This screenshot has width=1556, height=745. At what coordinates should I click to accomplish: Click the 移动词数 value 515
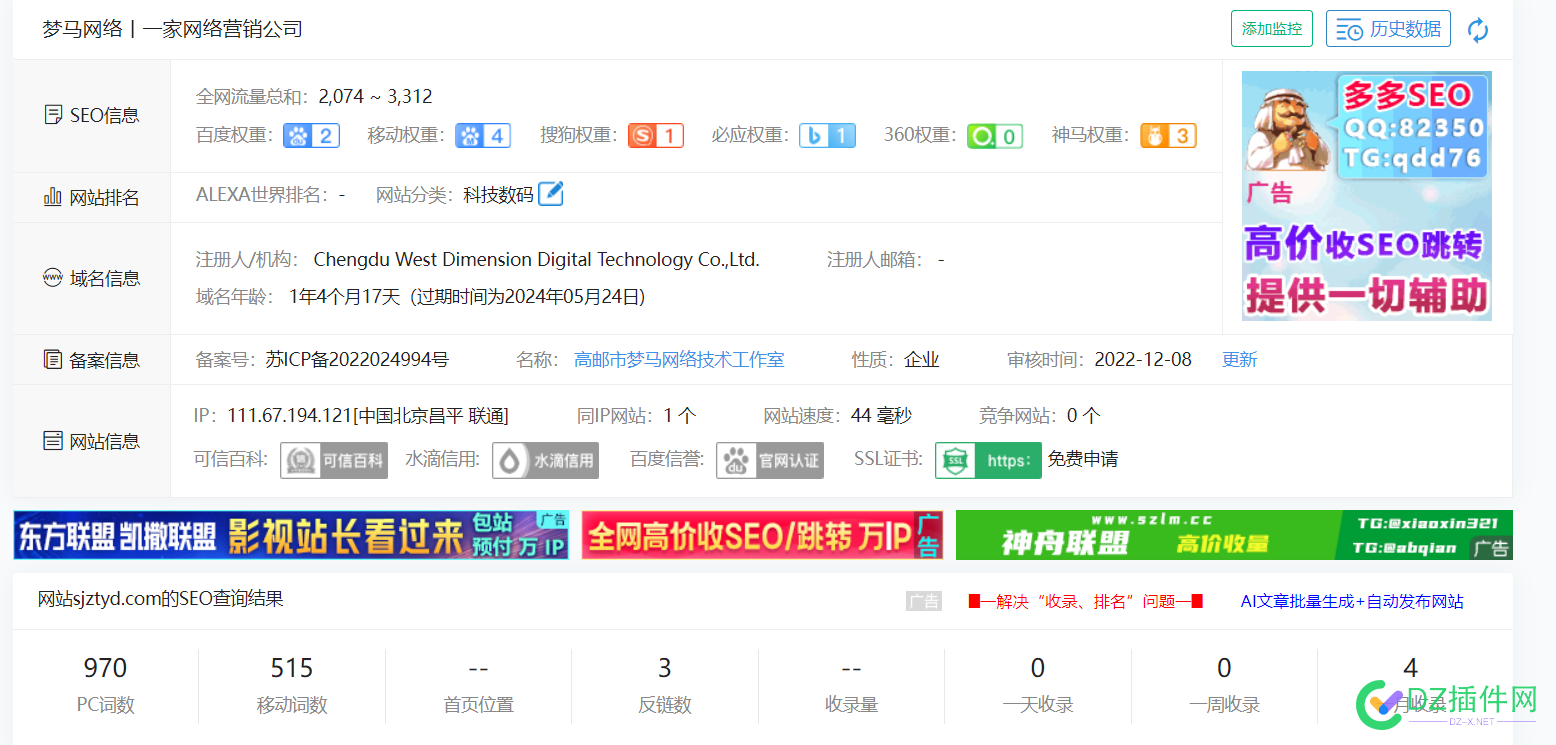pyautogui.click(x=292, y=668)
